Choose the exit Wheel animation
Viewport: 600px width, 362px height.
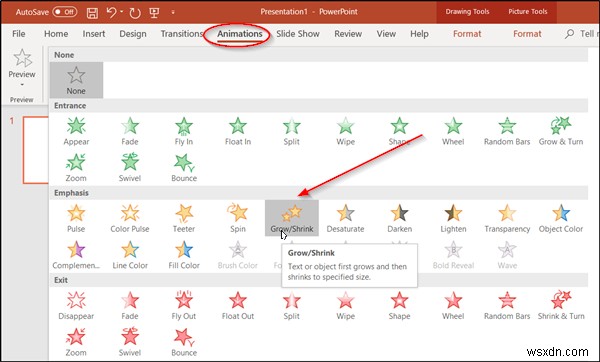point(453,306)
